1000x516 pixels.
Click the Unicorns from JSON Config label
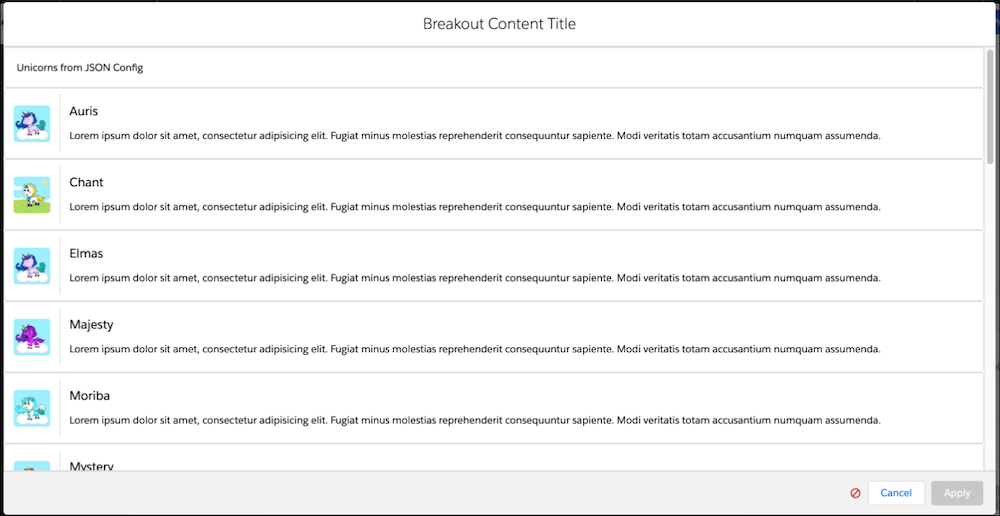pos(80,68)
